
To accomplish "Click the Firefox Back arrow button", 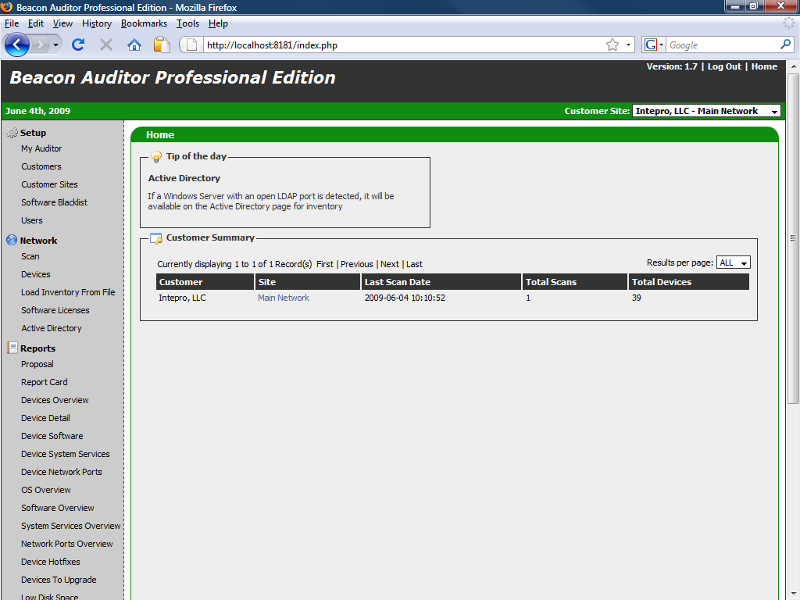I will (16, 45).
